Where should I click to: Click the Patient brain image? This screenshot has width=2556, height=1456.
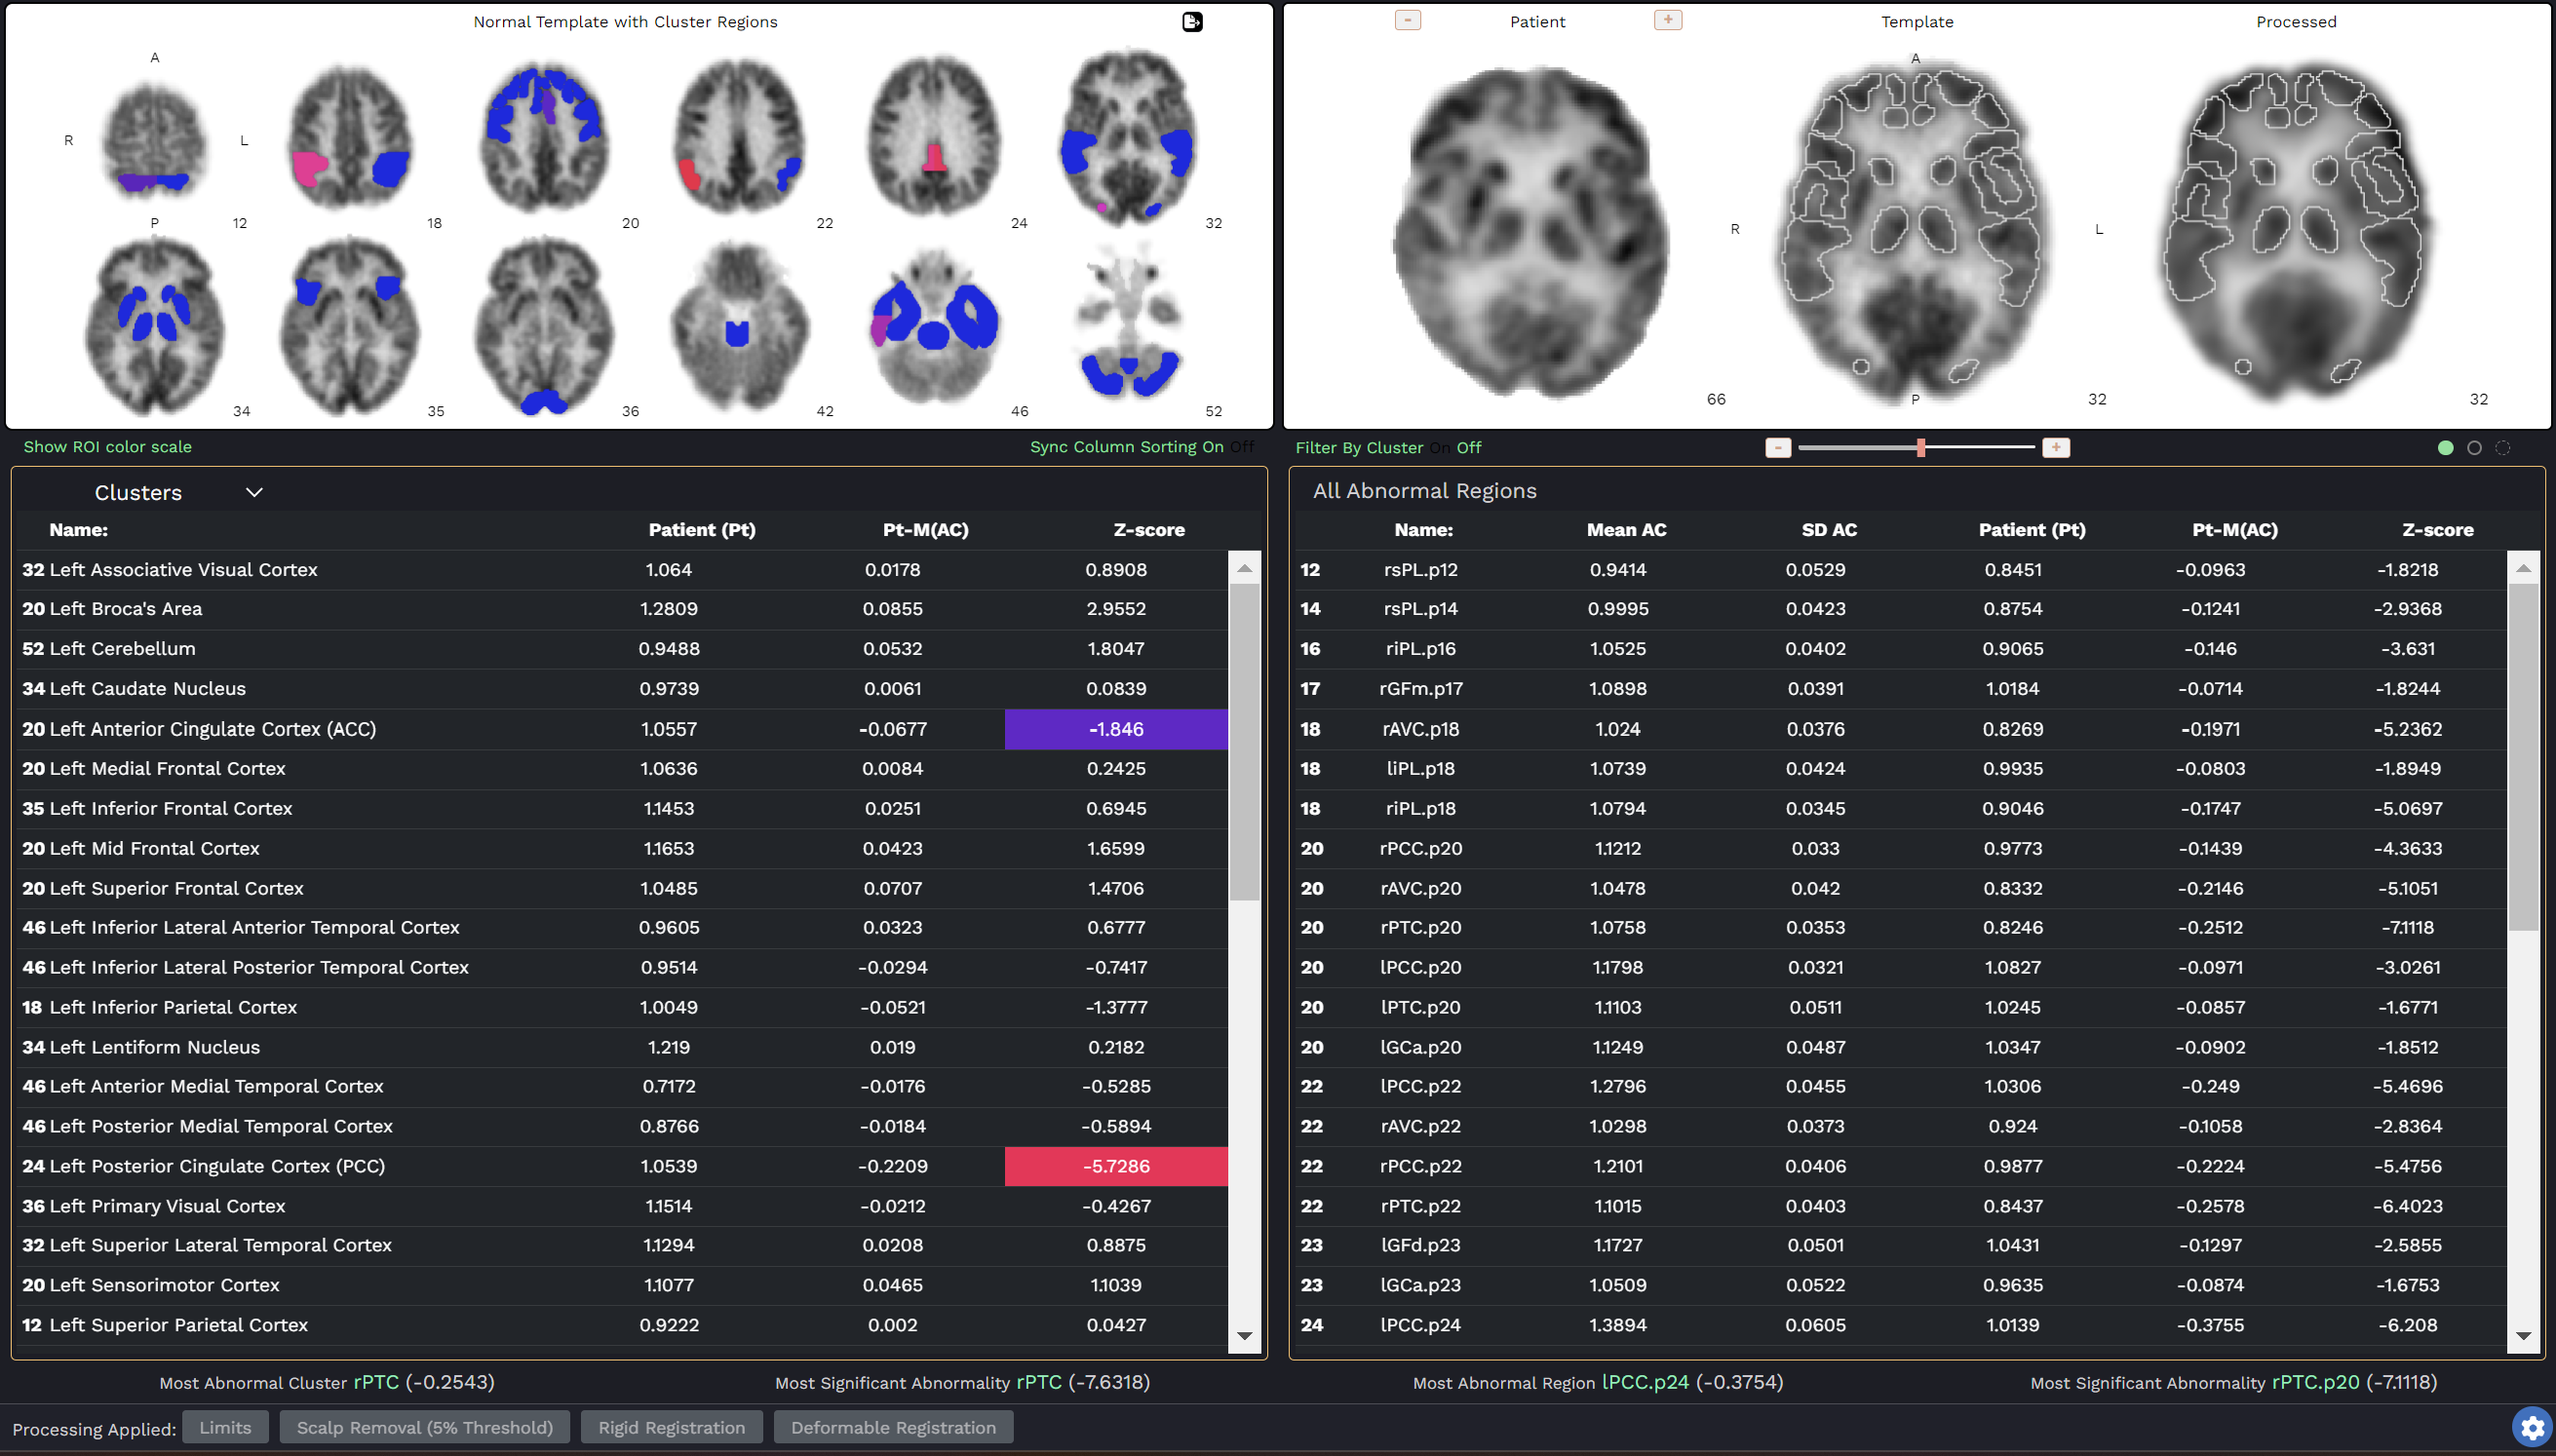pos(1532,232)
